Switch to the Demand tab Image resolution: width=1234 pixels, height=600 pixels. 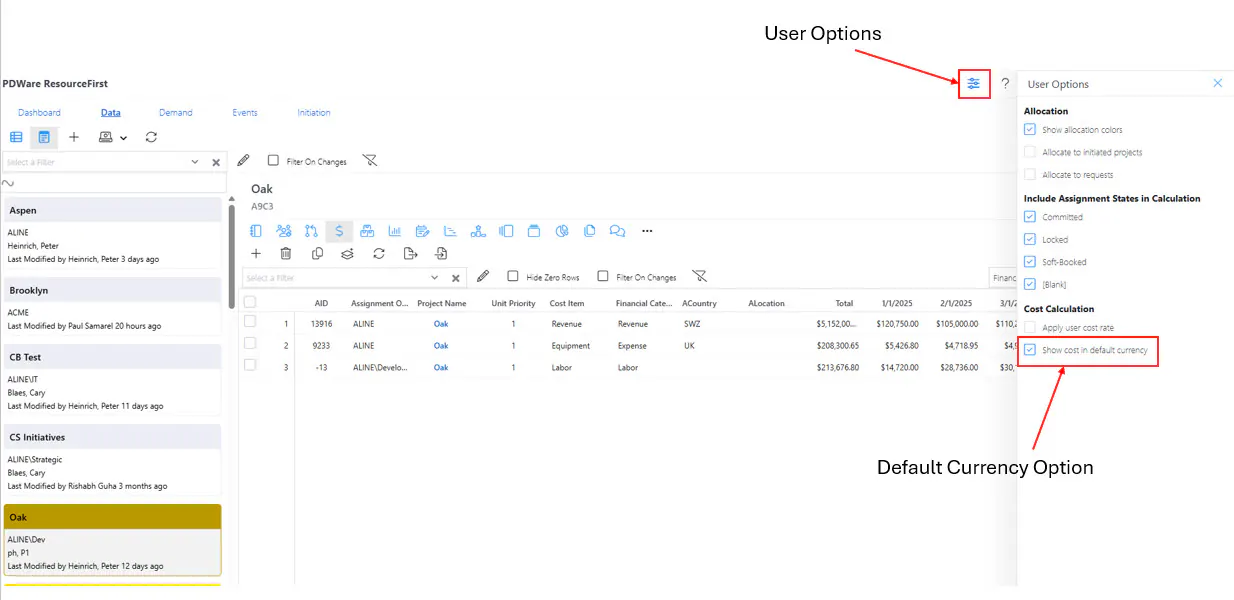coord(176,113)
